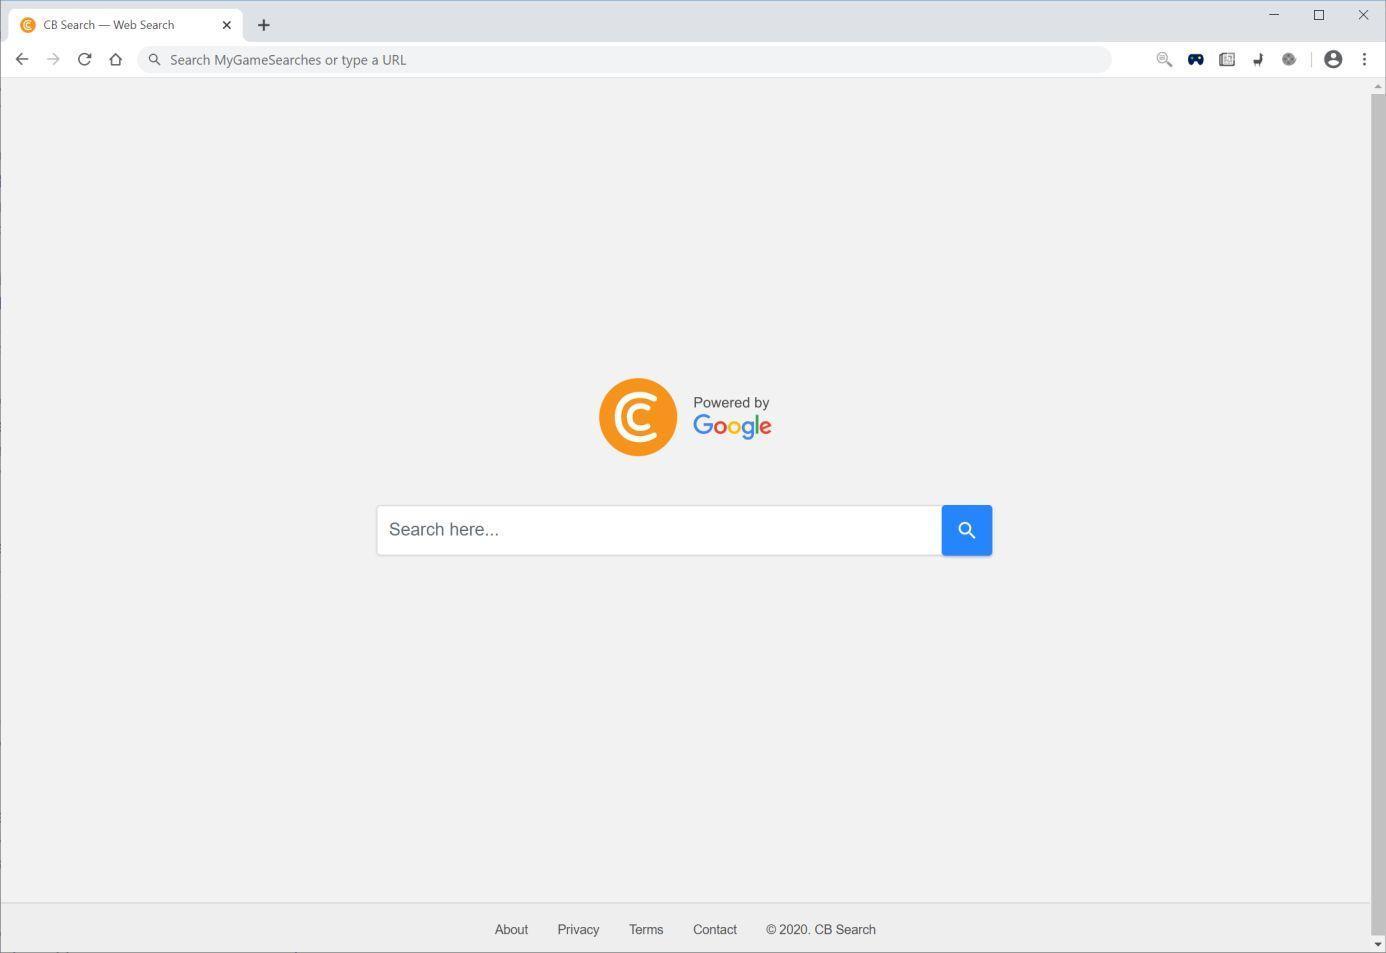Minimize the browser window
The width and height of the screenshot is (1386, 953).
pos(1274,15)
